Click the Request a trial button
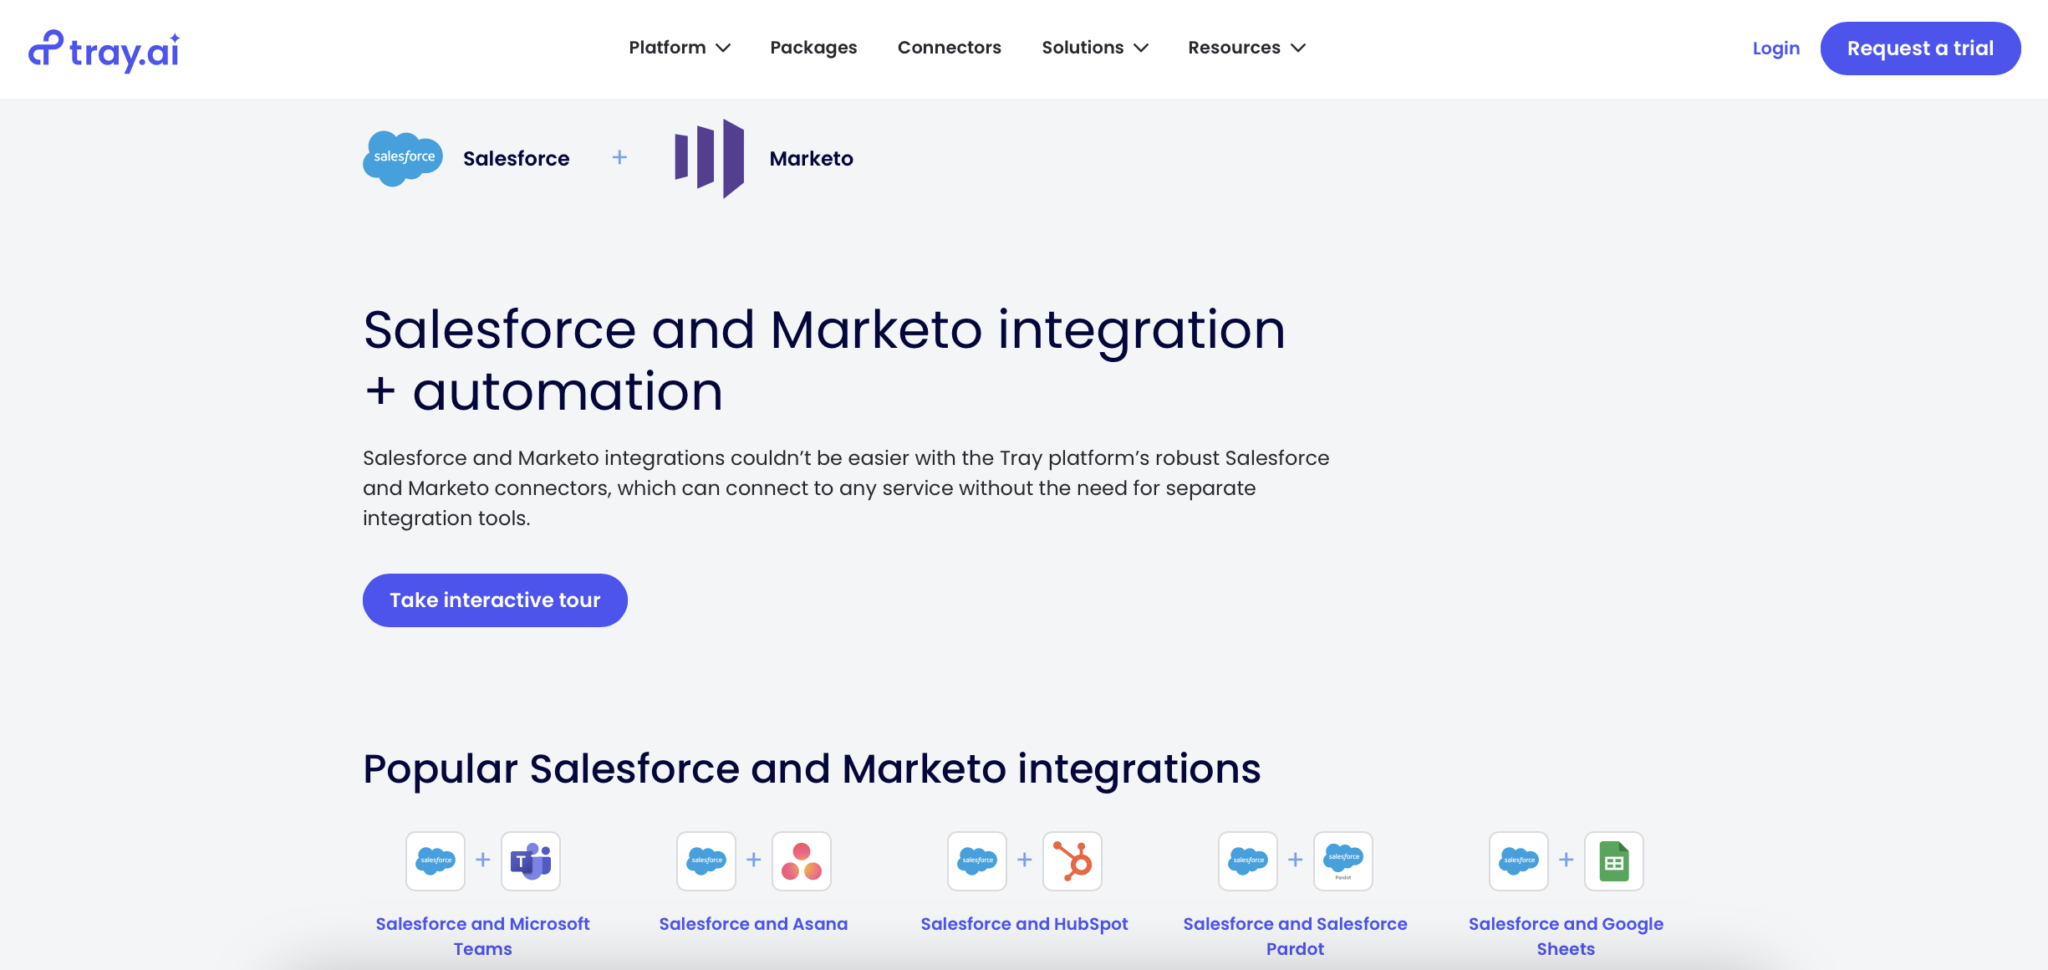 click(x=1920, y=48)
